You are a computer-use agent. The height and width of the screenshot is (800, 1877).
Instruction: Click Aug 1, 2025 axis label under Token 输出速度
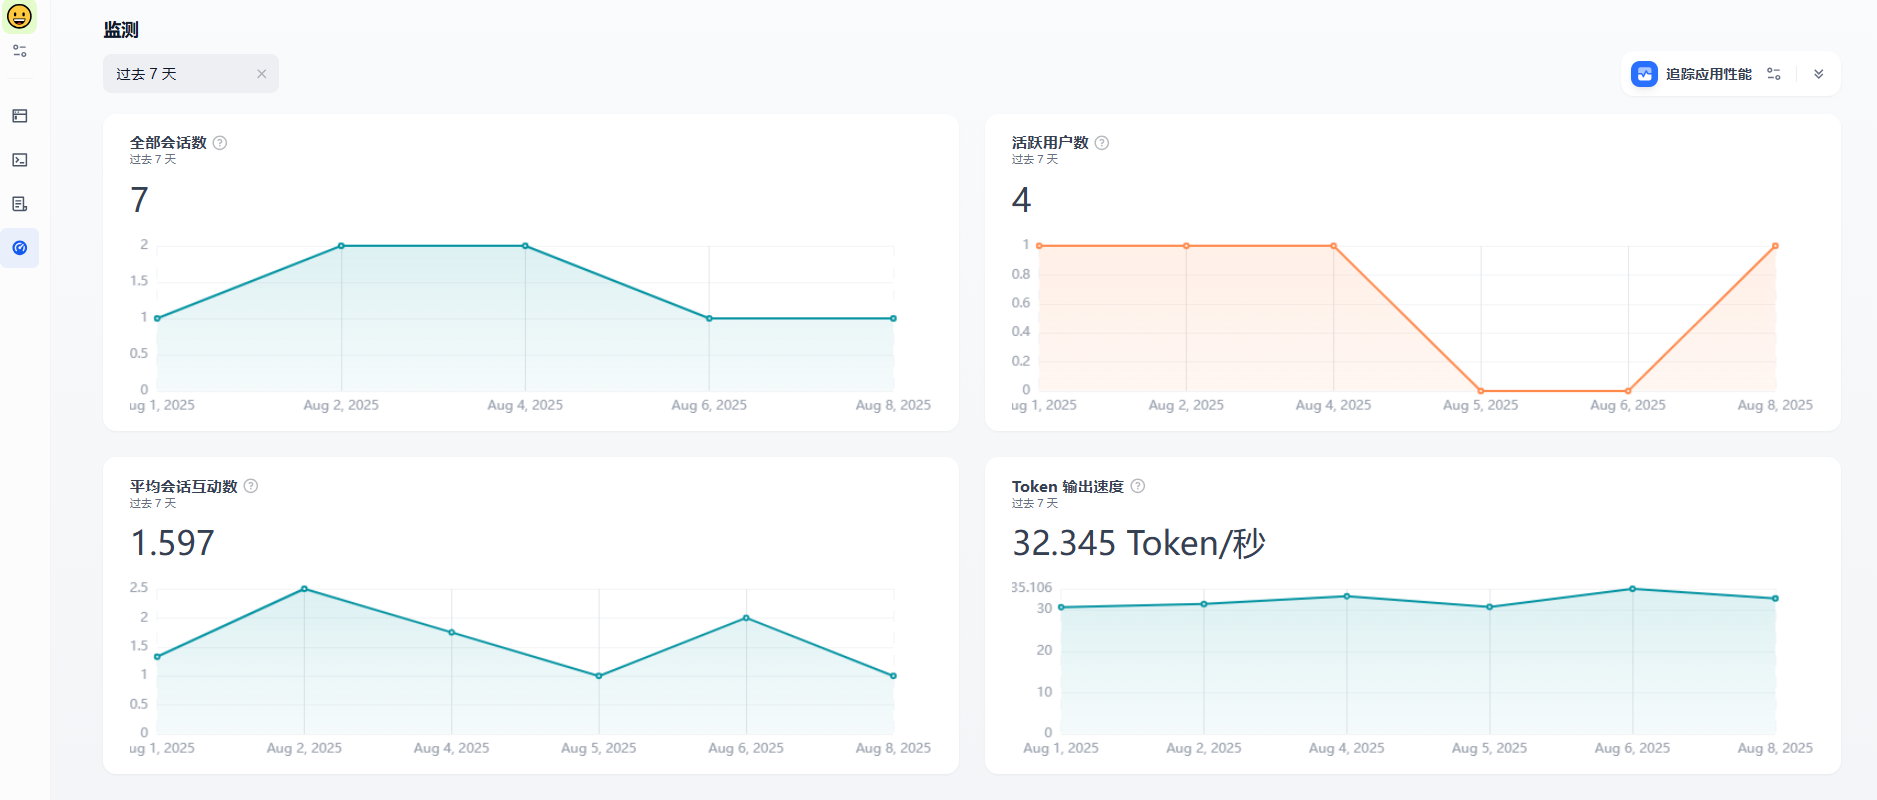(1061, 748)
